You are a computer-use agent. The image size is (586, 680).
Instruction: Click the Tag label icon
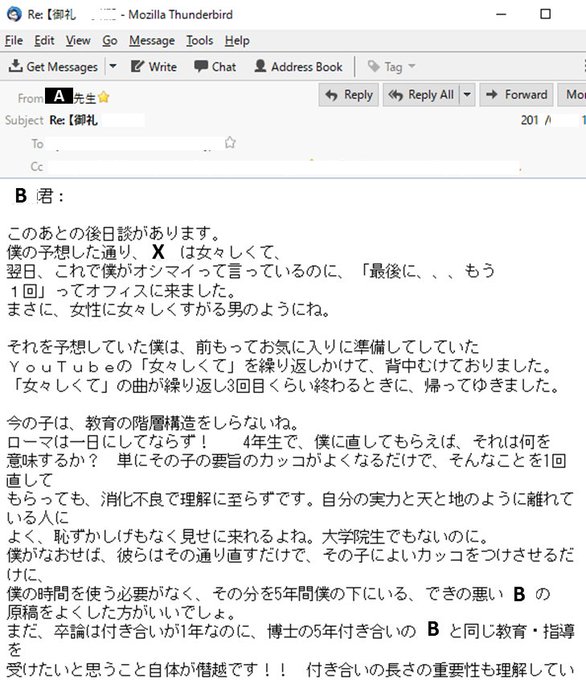(373, 66)
